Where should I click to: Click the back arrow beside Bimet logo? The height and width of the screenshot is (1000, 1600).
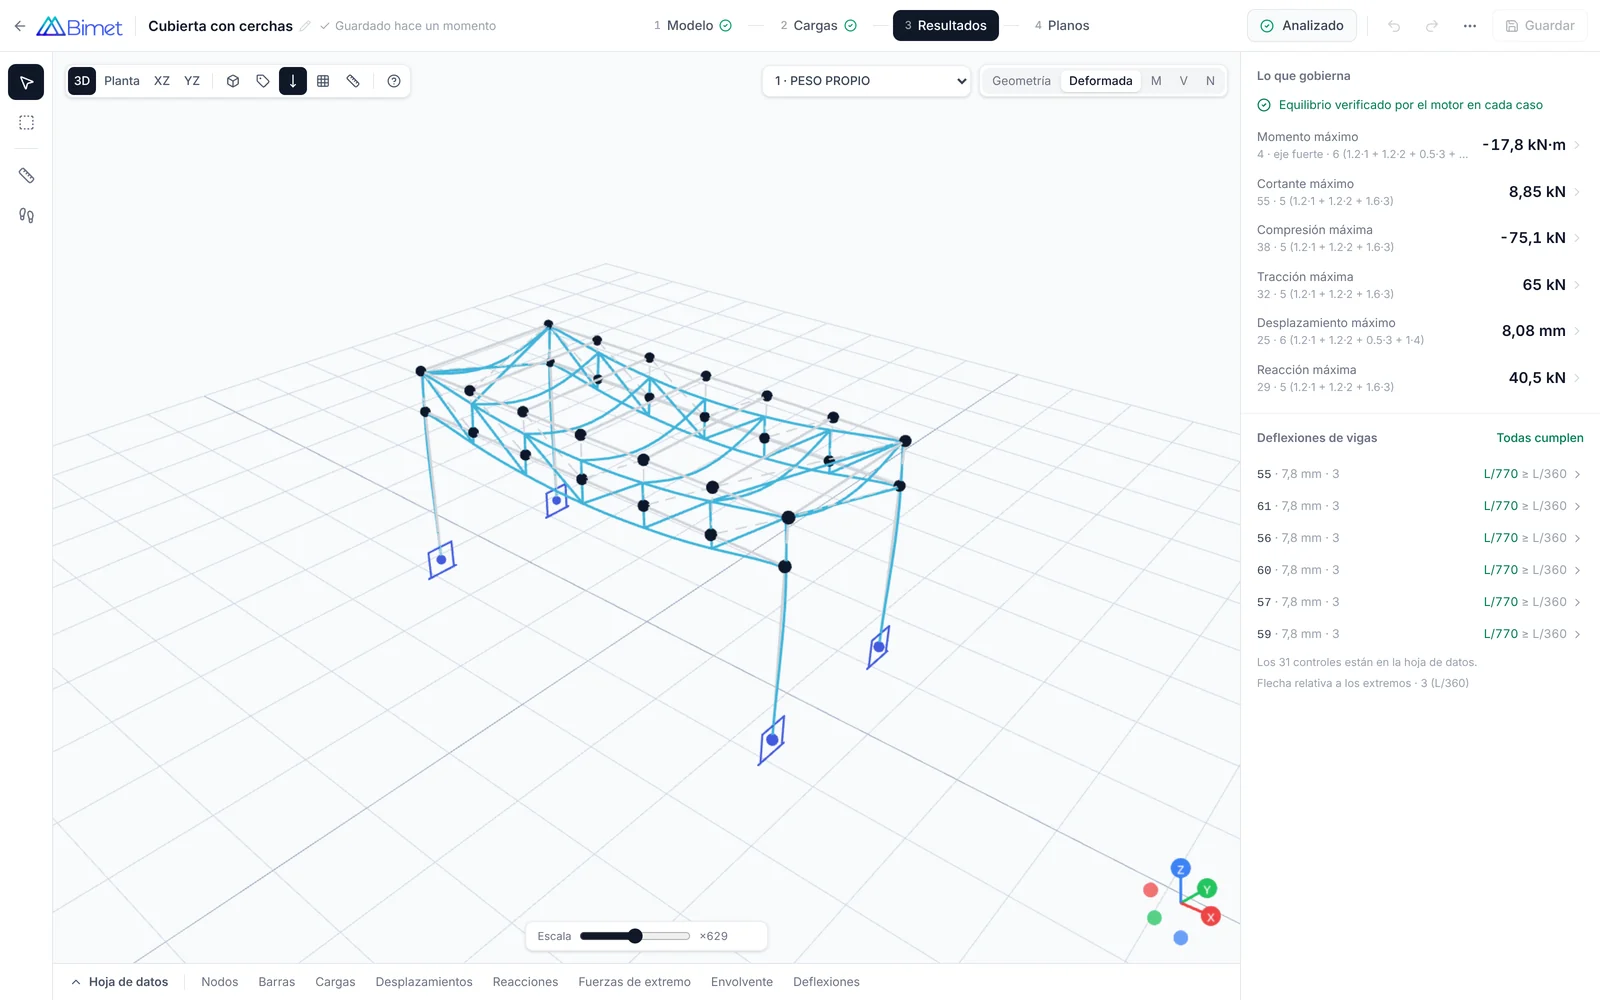(x=19, y=26)
